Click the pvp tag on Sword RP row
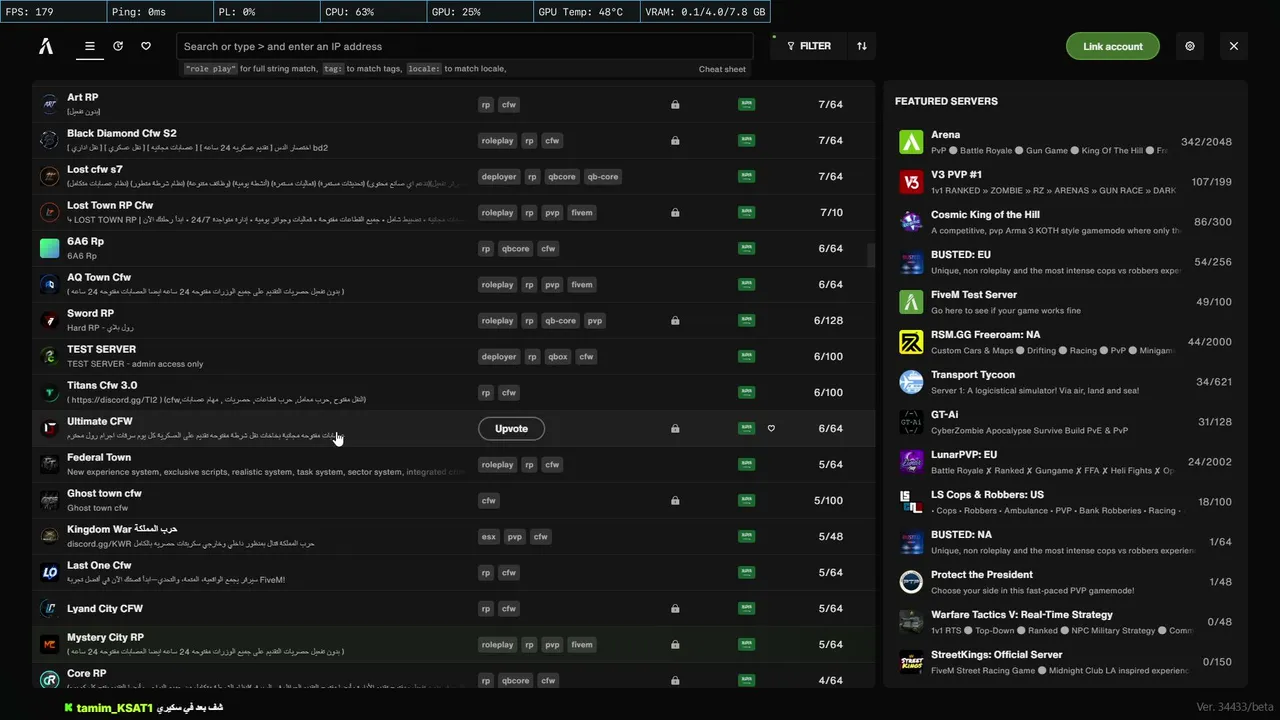Viewport: 1280px width, 720px height. click(x=595, y=321)
